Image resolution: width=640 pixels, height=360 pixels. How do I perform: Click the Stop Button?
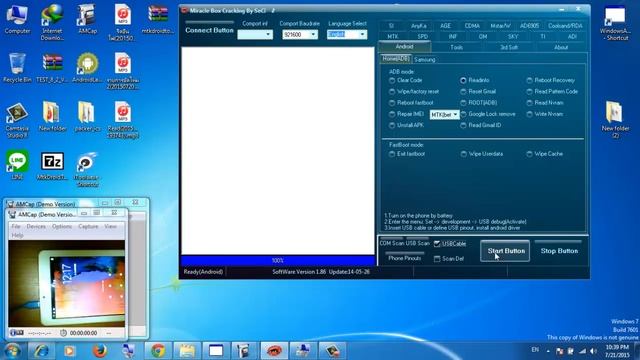click(559, 251)
